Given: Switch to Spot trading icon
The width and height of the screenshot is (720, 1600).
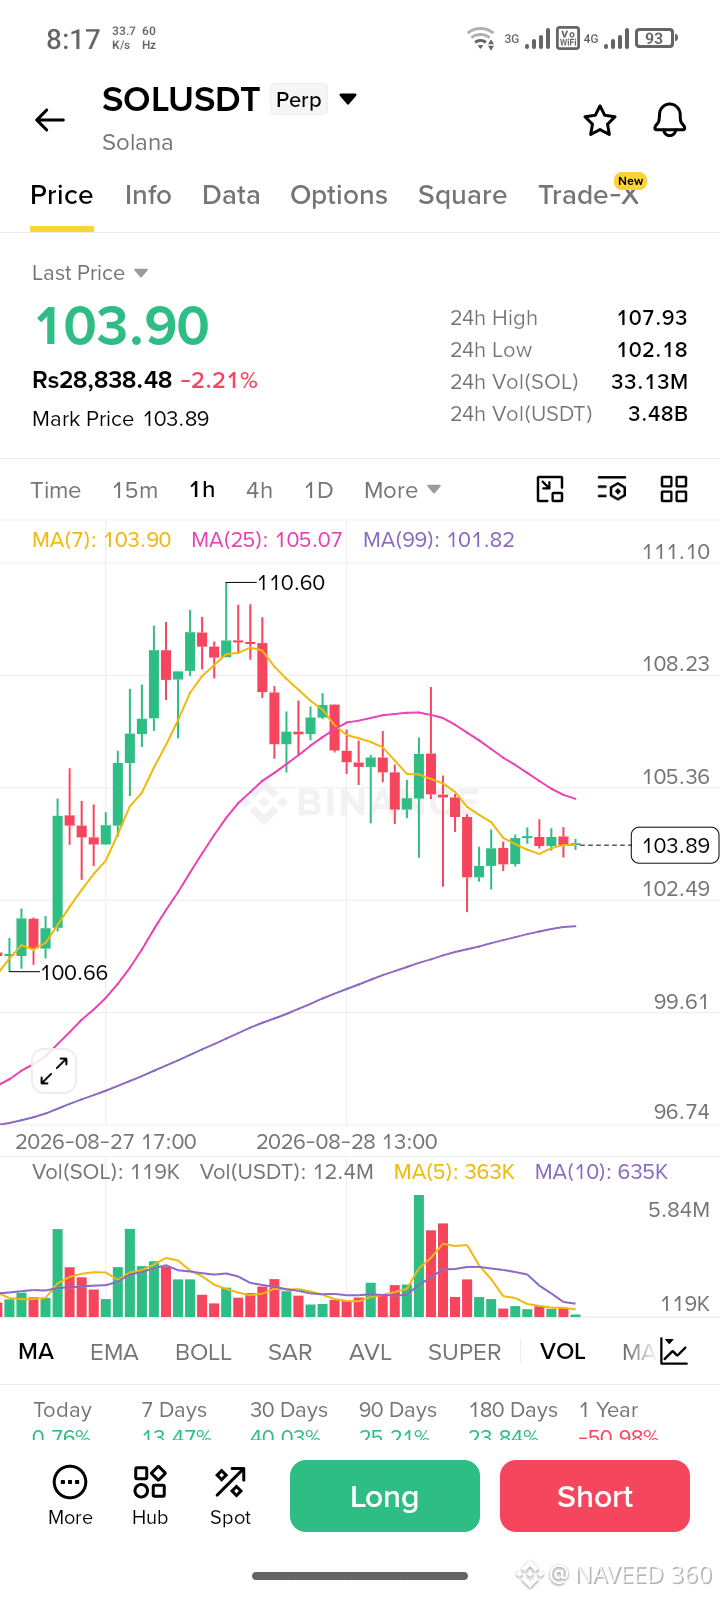Looking at the screenshot, I should point(230,1496).
